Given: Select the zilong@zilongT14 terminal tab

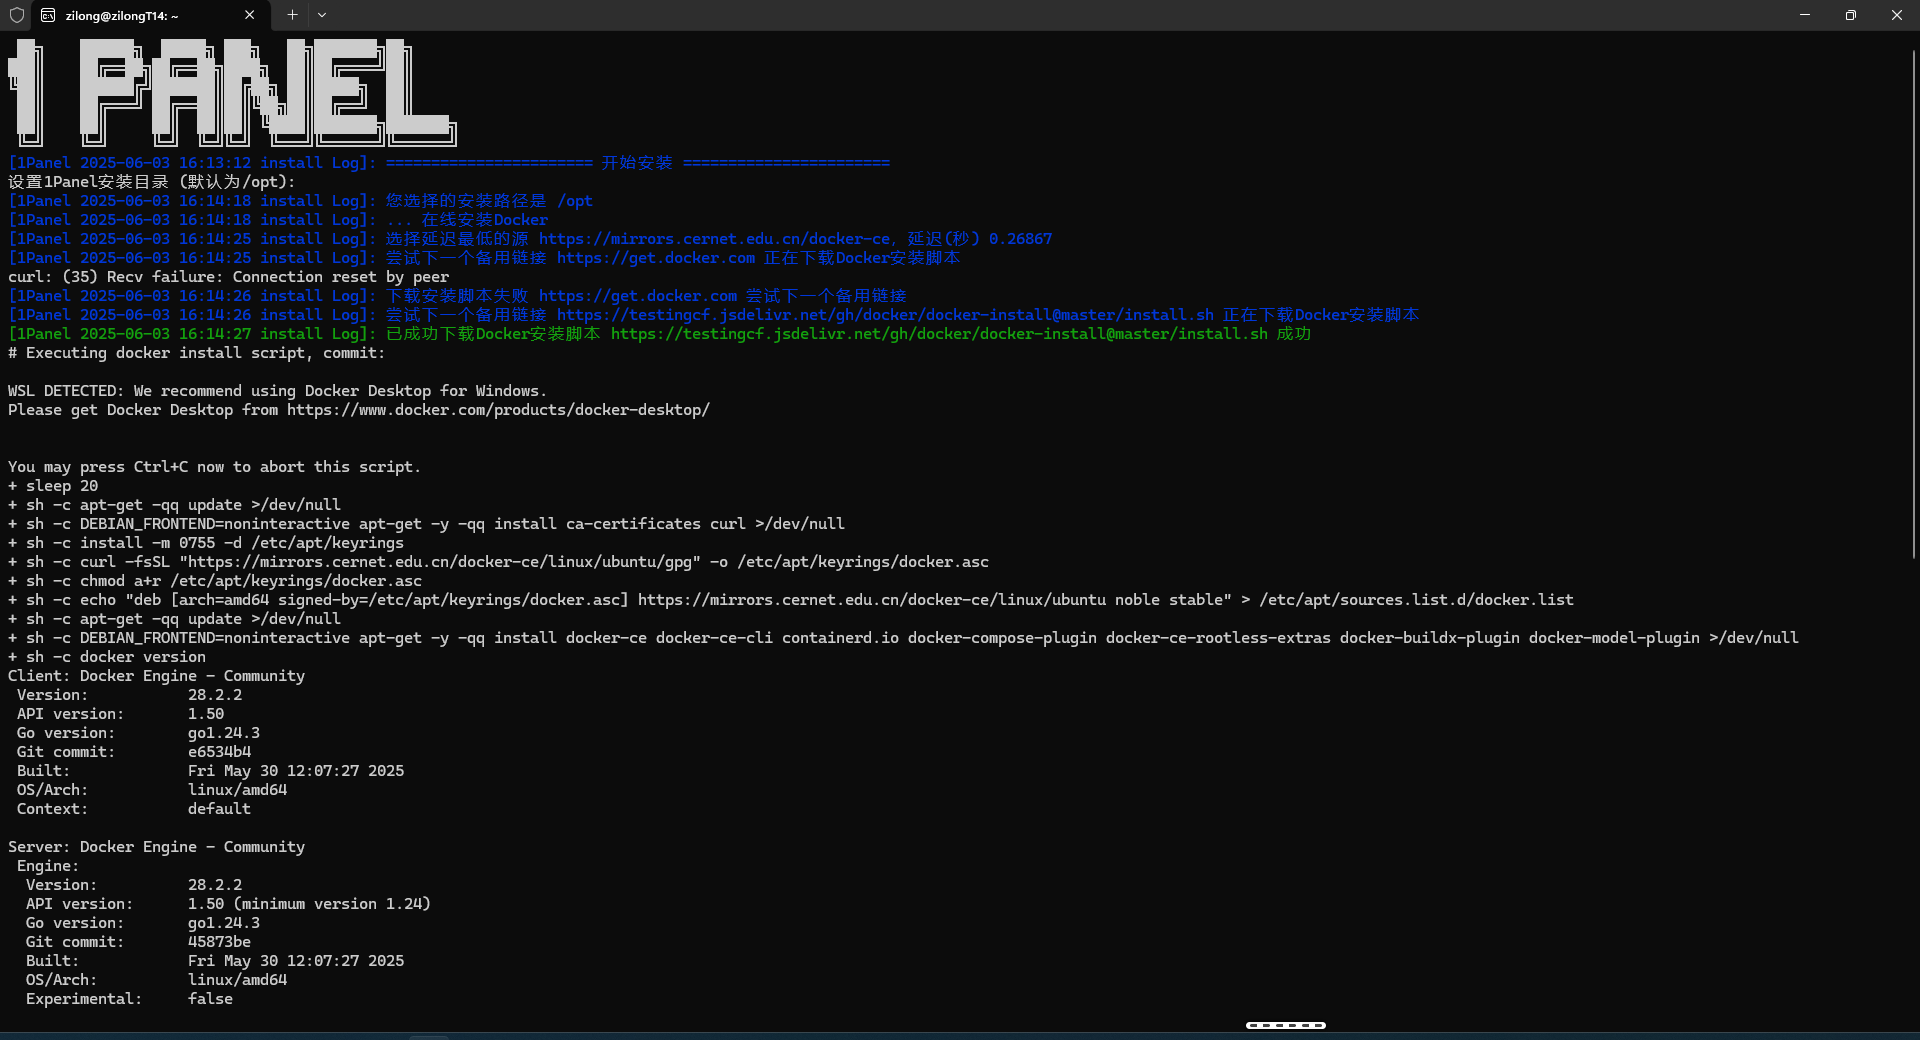Looking at the screenshot, I should tap(150, 15).
